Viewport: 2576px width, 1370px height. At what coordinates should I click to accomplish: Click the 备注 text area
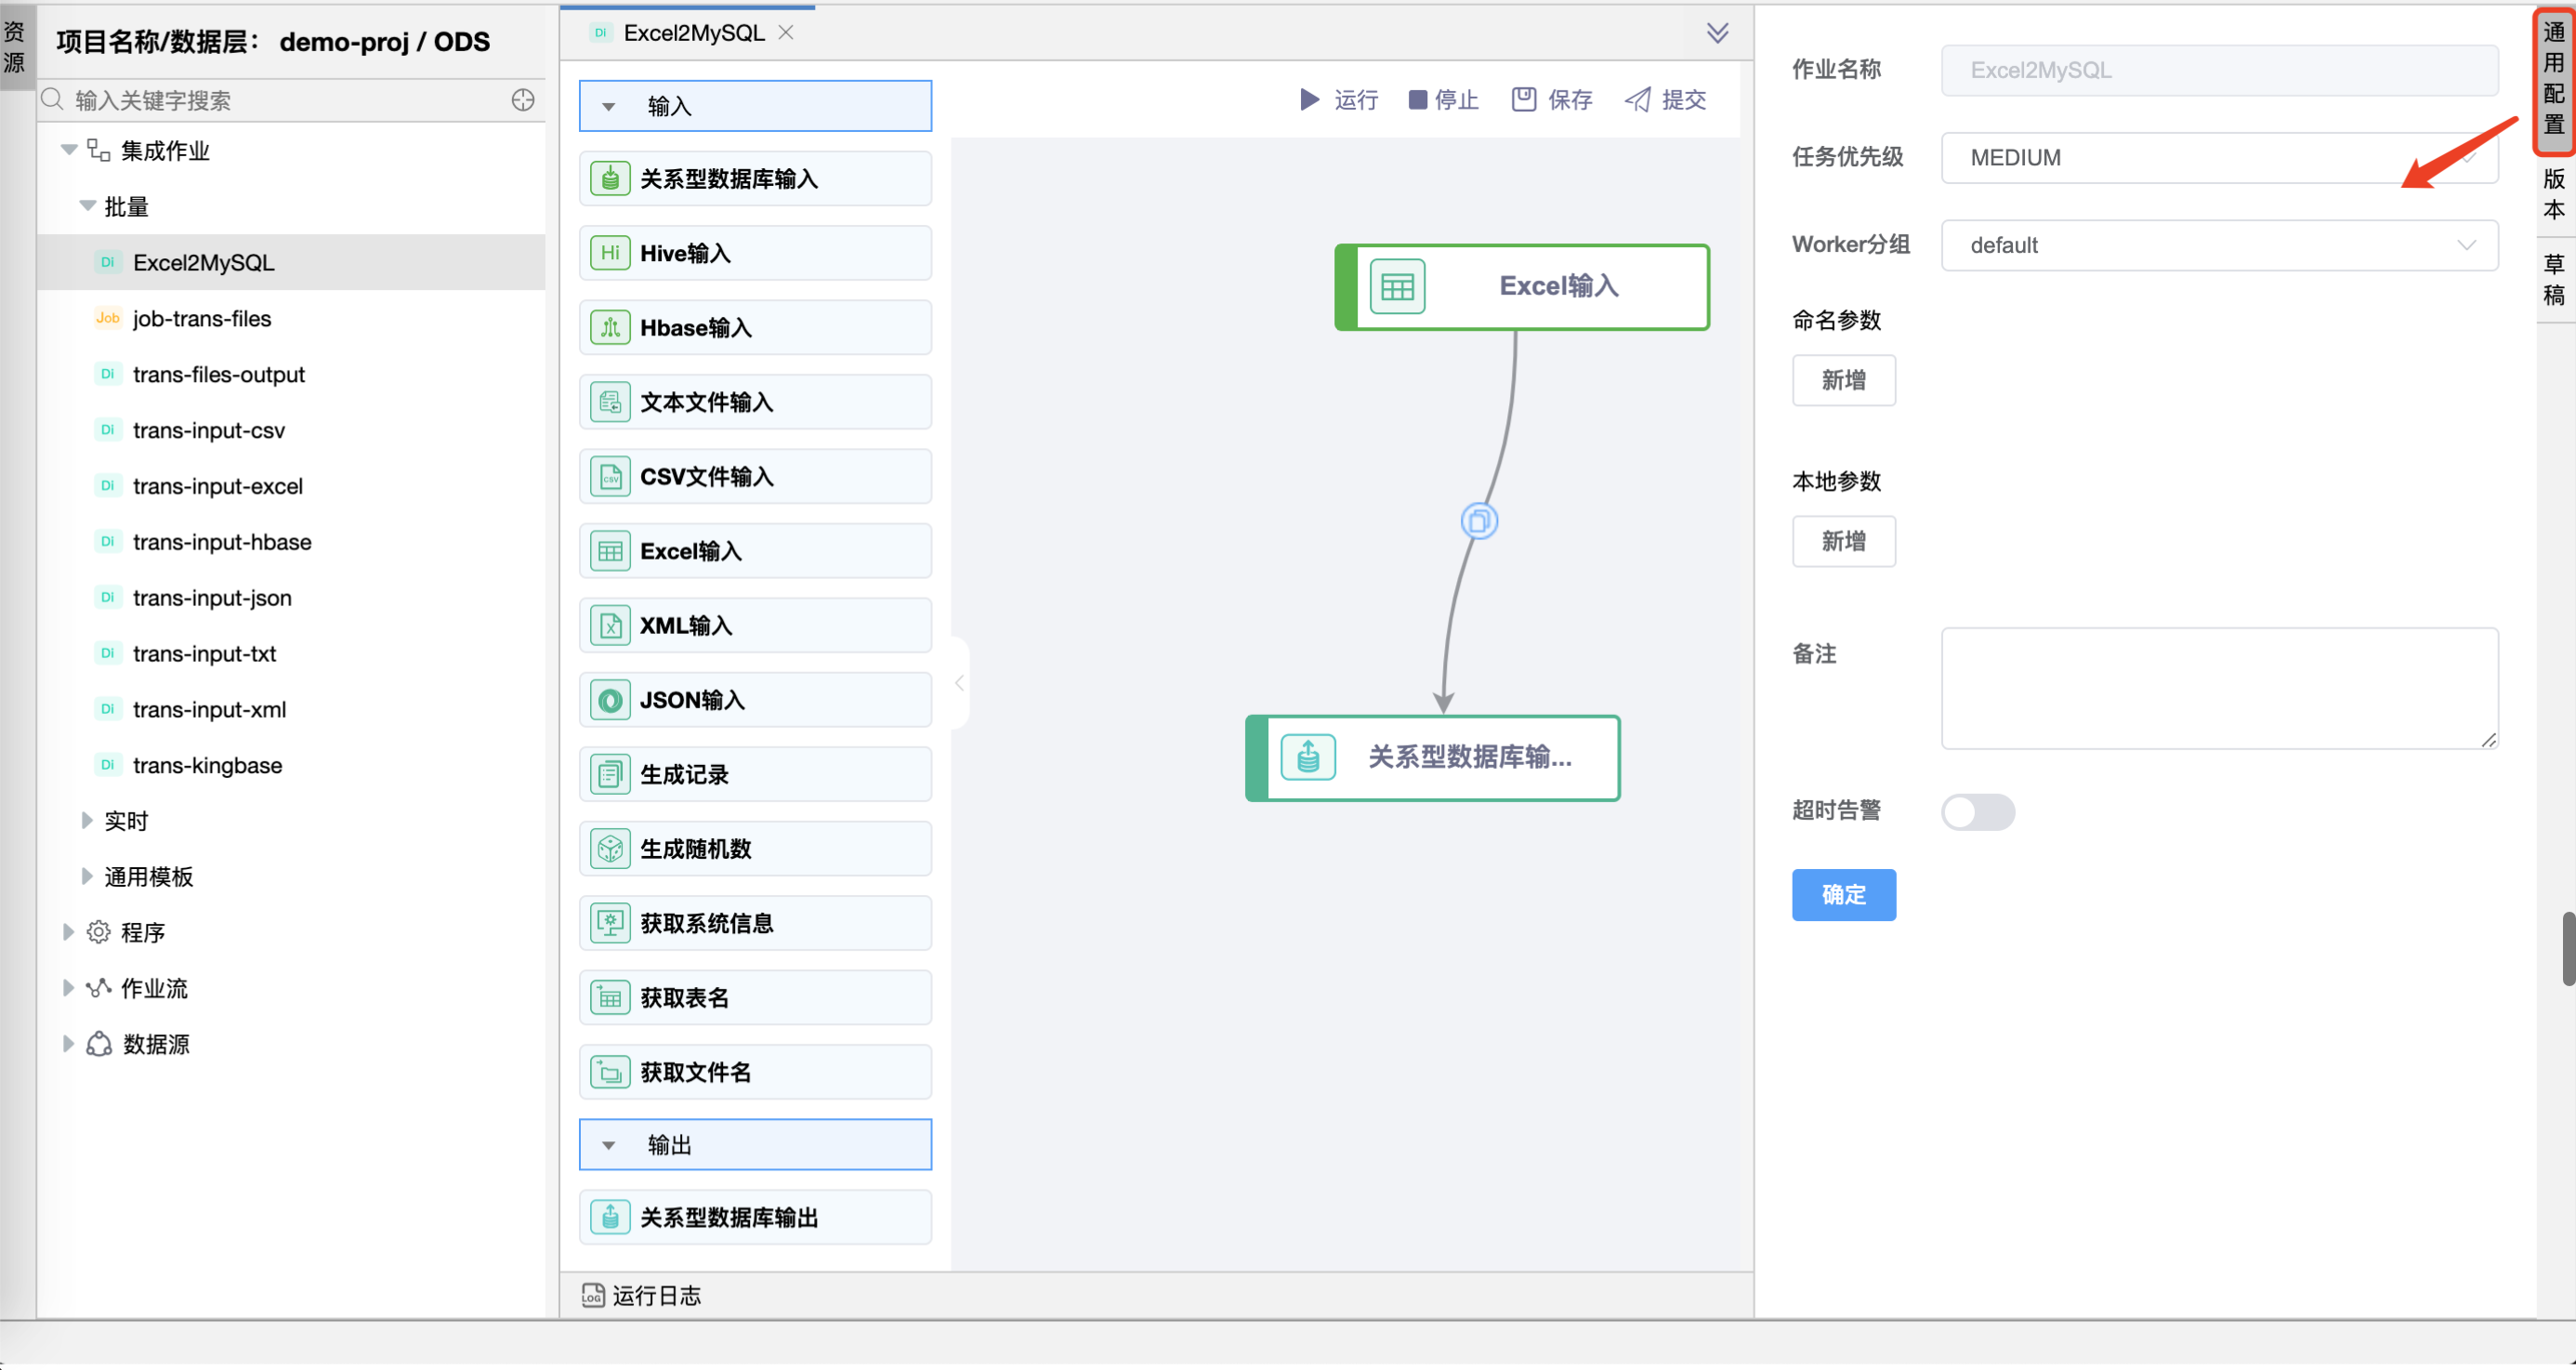point(2218,688)
